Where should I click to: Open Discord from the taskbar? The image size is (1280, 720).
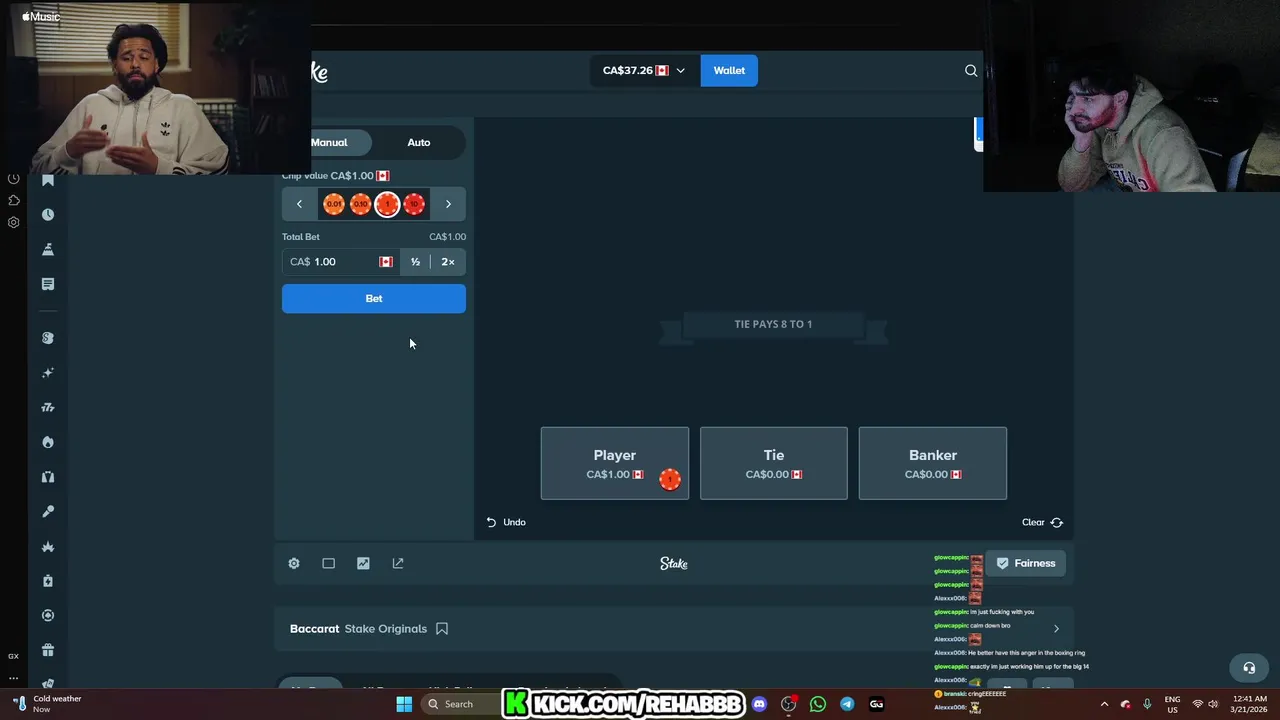point(759,704)
